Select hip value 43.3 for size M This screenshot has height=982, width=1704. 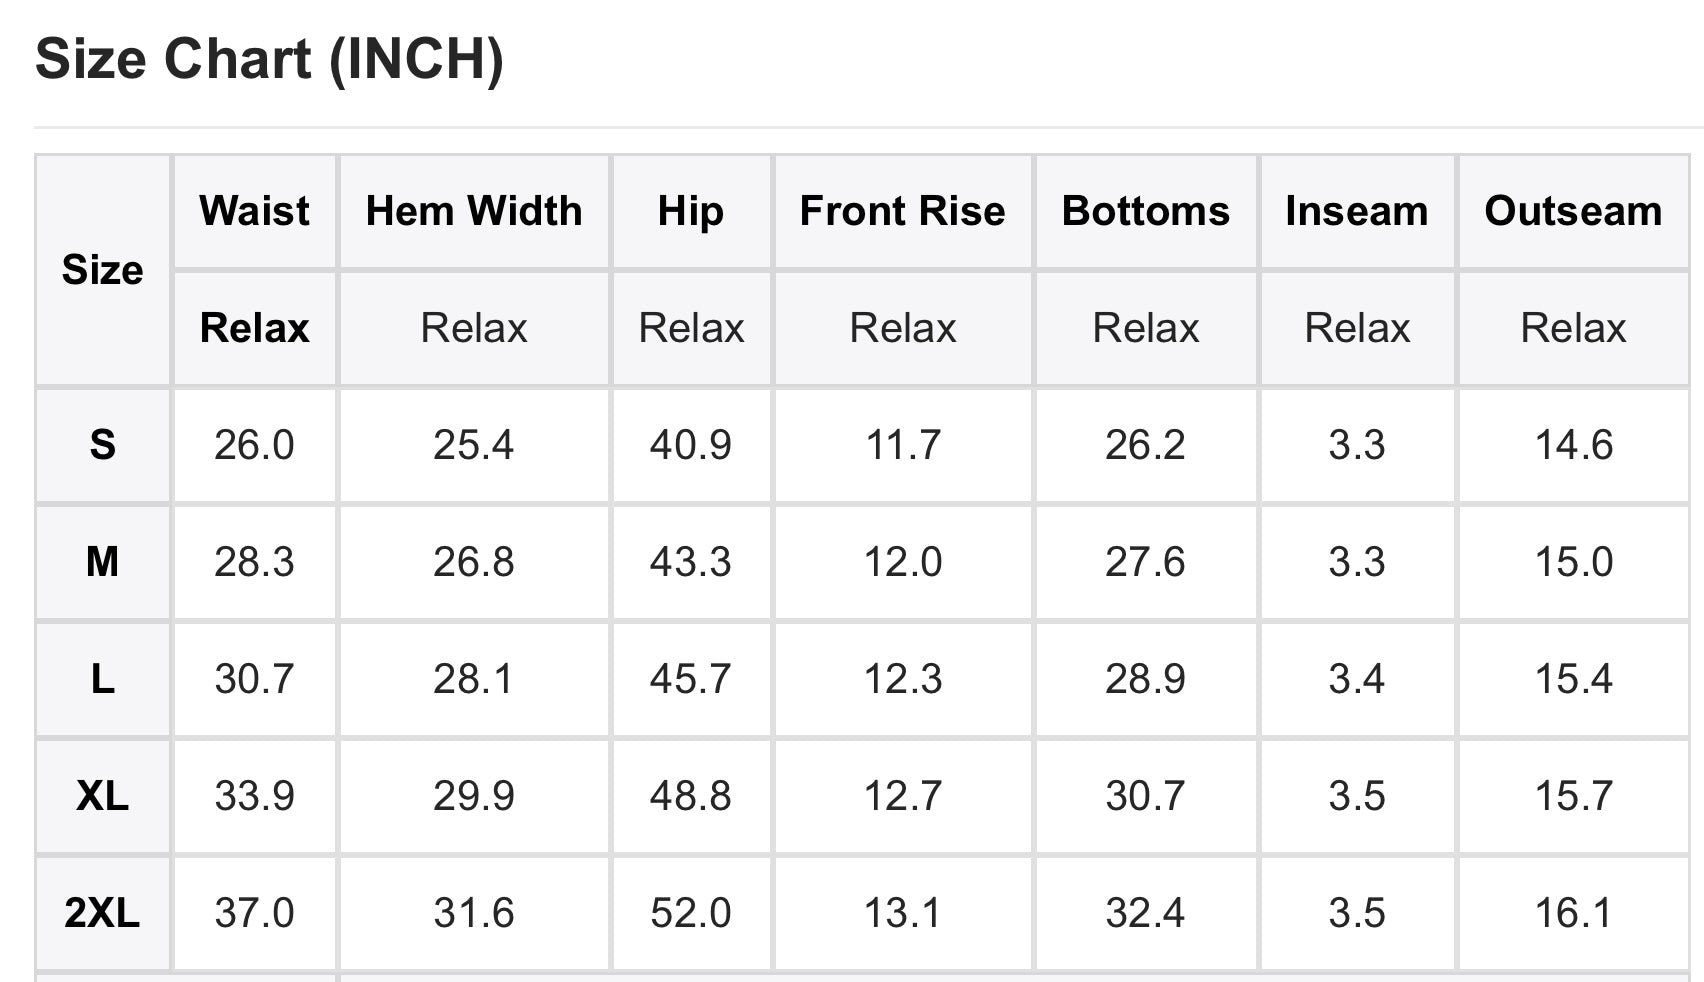coord(691,562)
